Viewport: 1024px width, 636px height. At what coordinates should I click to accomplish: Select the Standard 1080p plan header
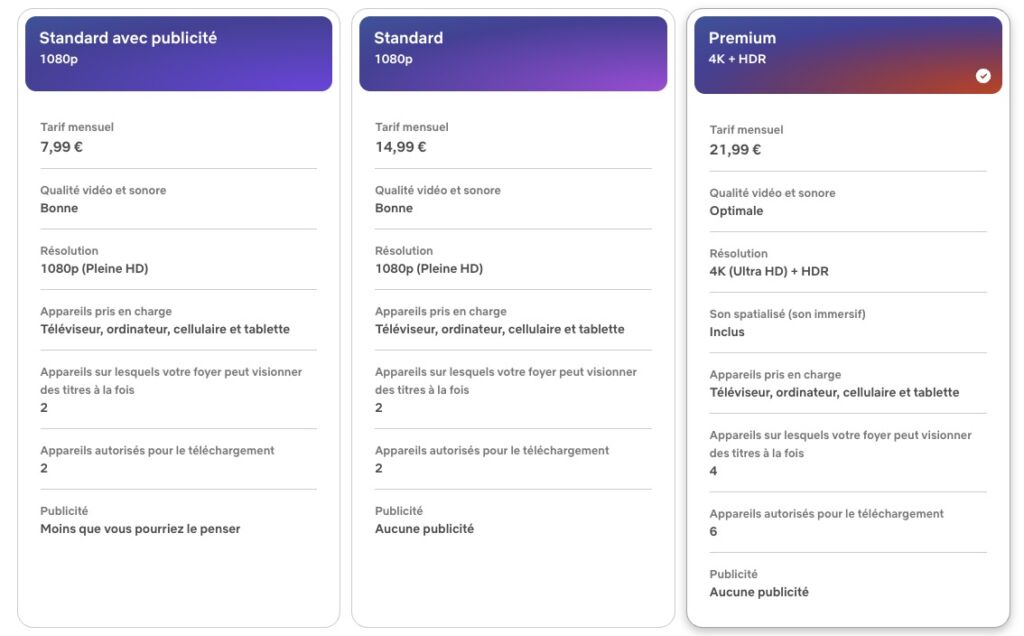pos(513,53)
